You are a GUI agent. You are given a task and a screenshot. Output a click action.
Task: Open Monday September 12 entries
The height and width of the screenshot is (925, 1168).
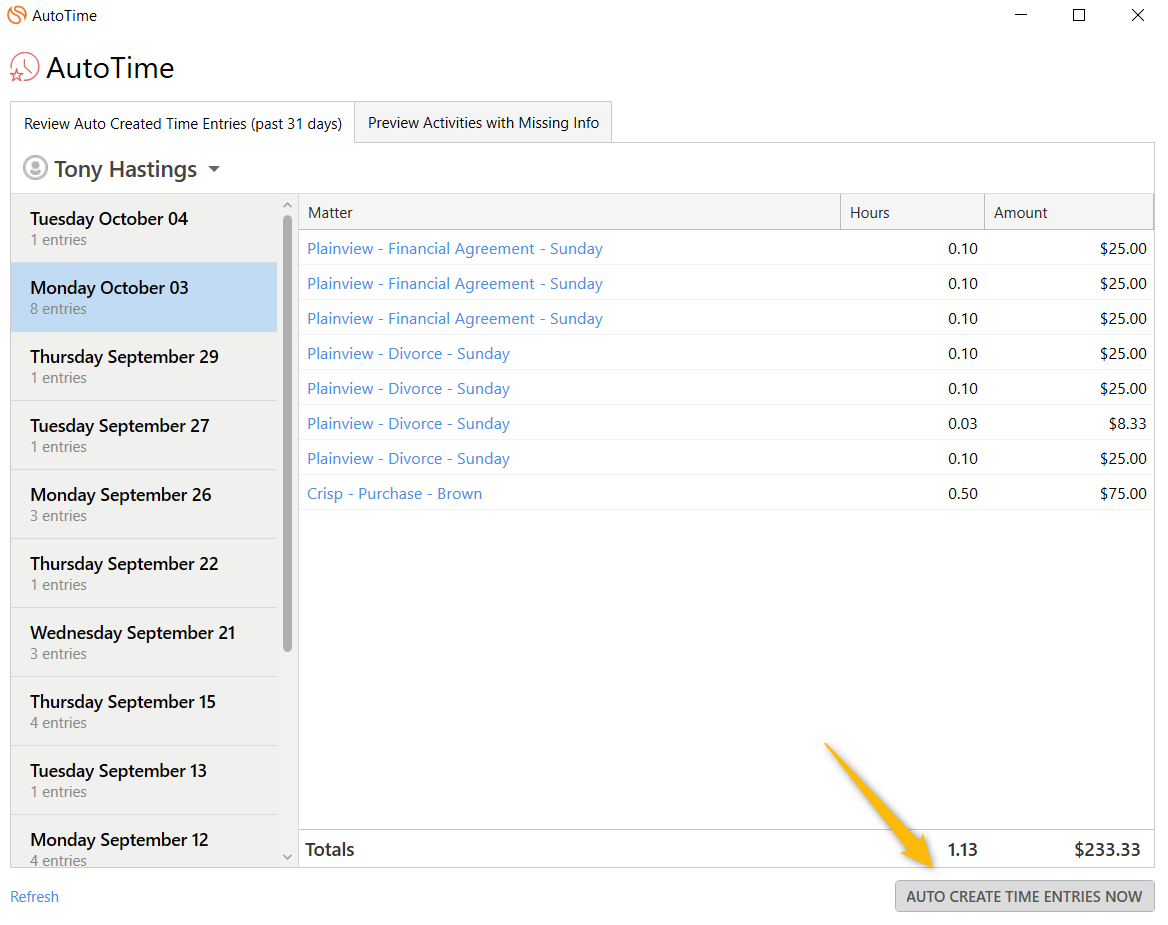(144, 842)
